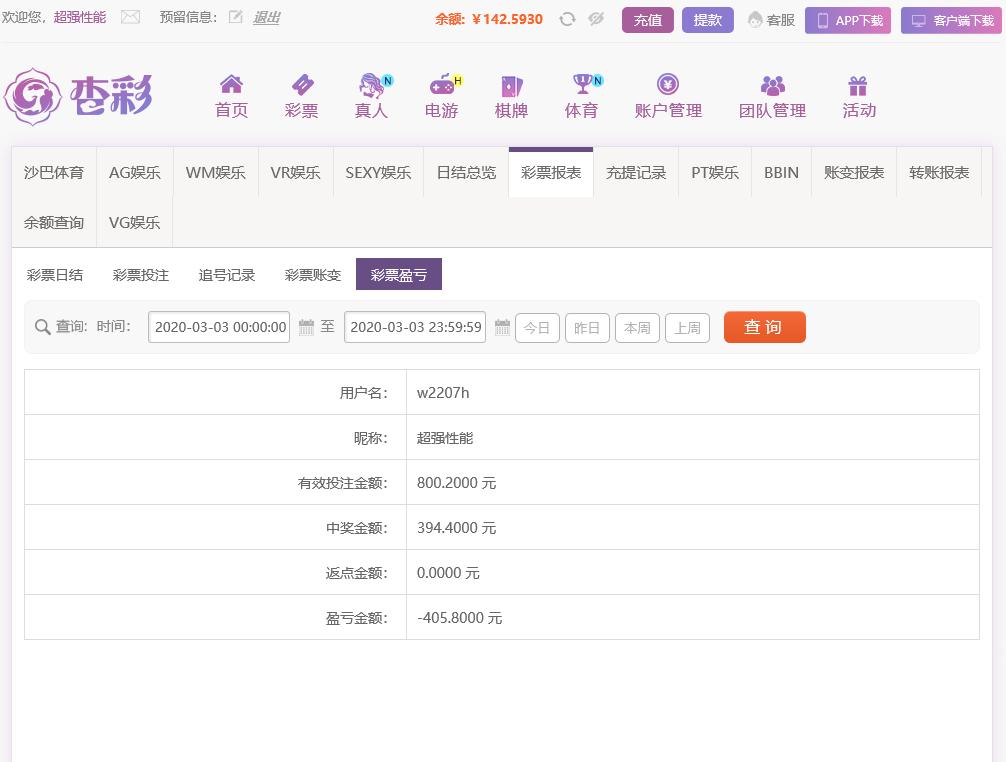Log out via 退出 link
This screenshot has height=762, width=1006.
point(266,17)
